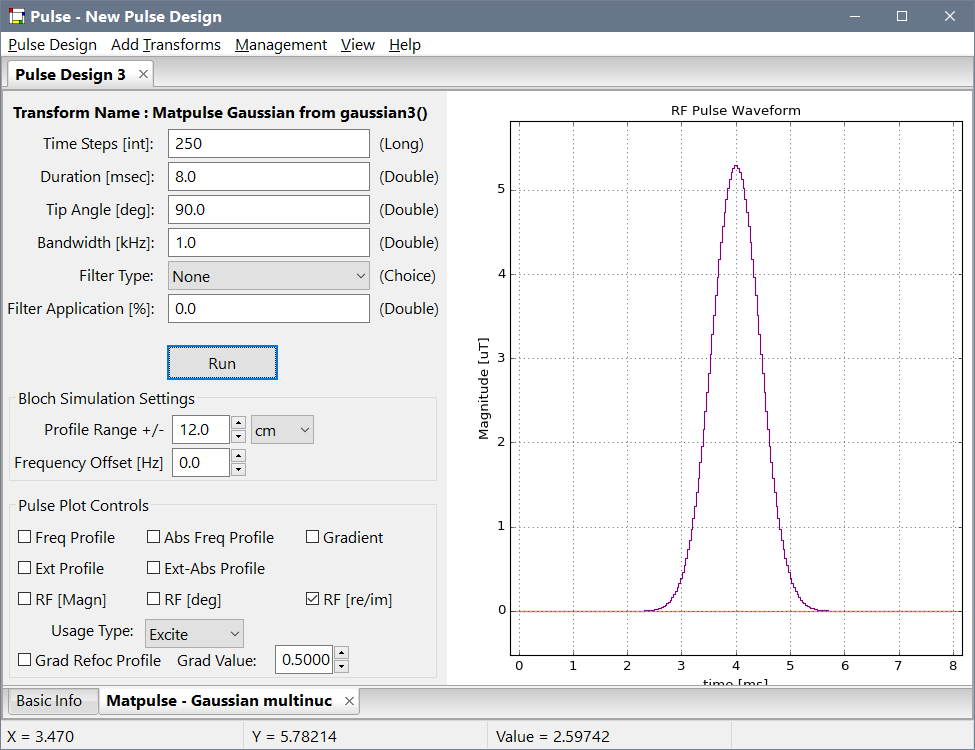Decrease Grad Value with down arrow

coord(341,667)
